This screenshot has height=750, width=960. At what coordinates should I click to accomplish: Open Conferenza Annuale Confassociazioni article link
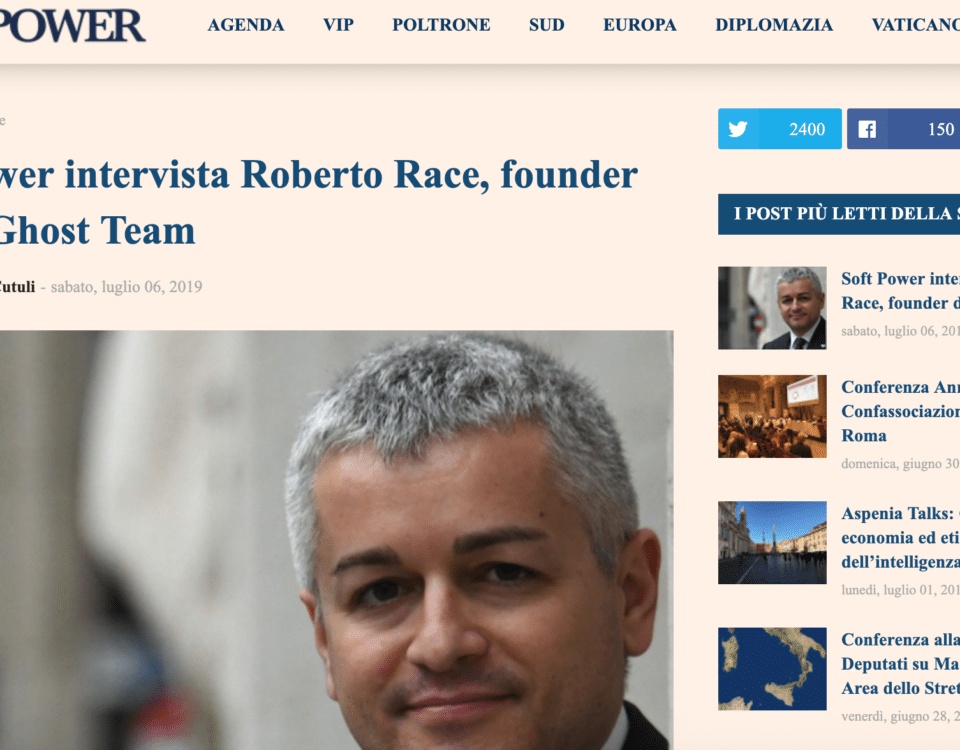tap(900, 411)
